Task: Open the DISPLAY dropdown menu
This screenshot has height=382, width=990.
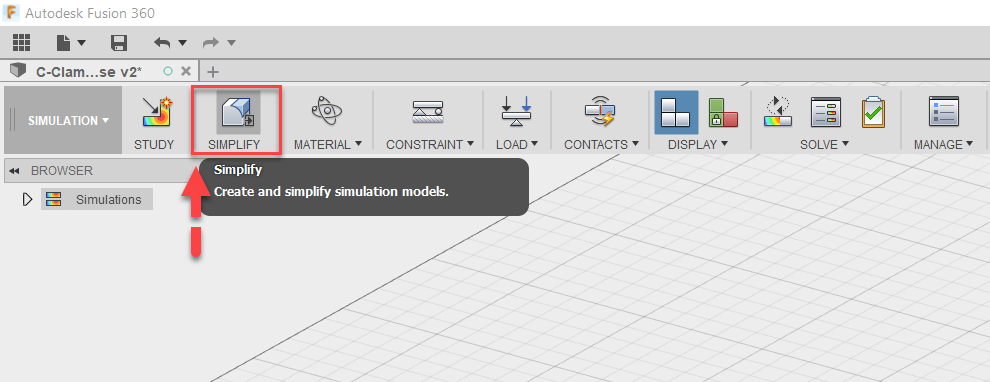Action: (698, 145)
